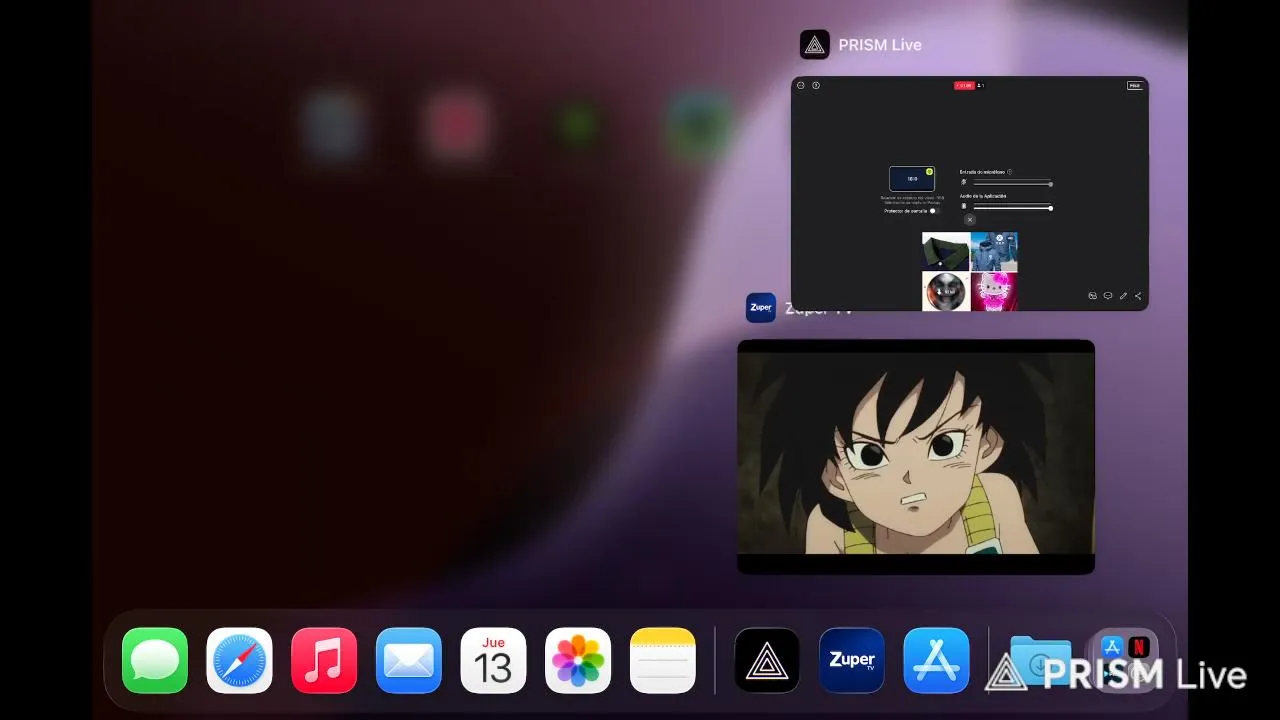Adjust the Entrada de micrófono slider
The width and height of the screenshot is (1280, 720).
1012,183
